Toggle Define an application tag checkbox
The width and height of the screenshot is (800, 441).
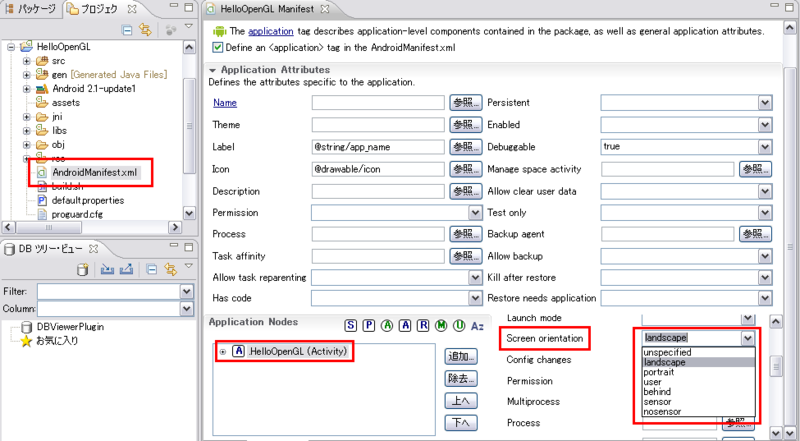[218, 47]
